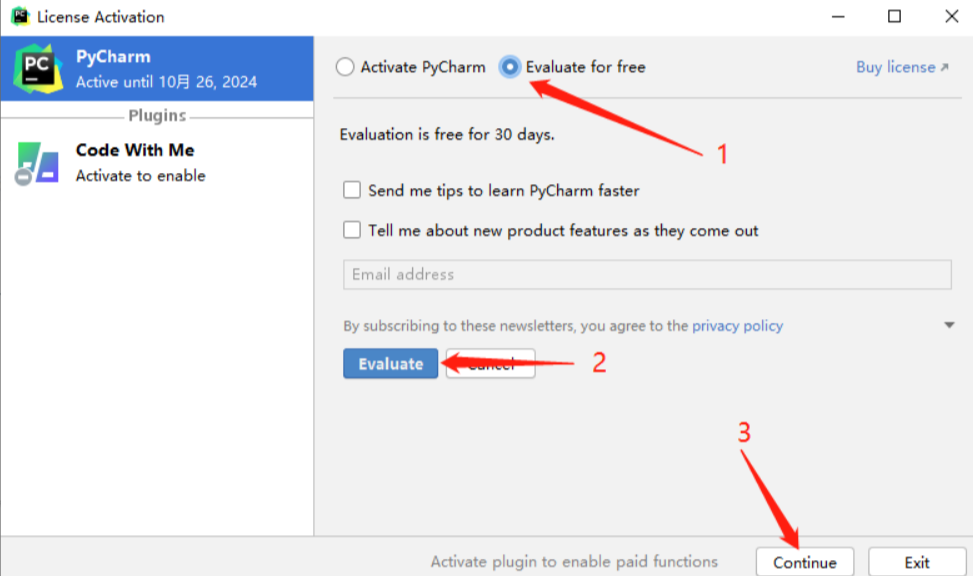Screen dimensions: 973x576
Task: Maximize the License Activation window
Action: coord(894,17)
